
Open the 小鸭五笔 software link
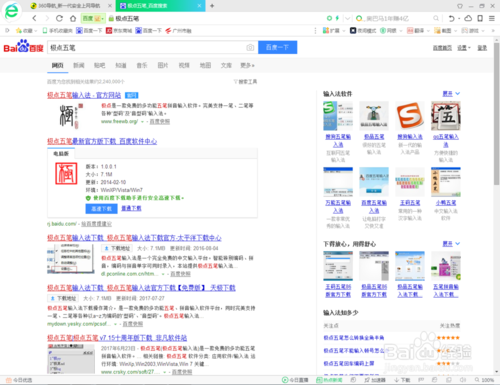tap(446, 203)
